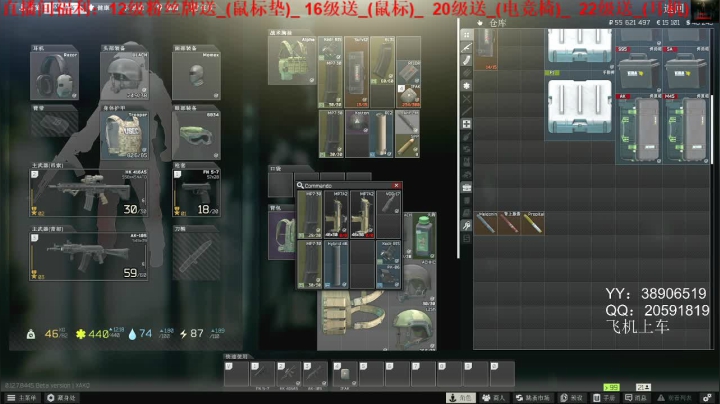Select the Momex balaclava in face cover slot
The height and width of the screenshot is (404, 720).
pos(196,75)
